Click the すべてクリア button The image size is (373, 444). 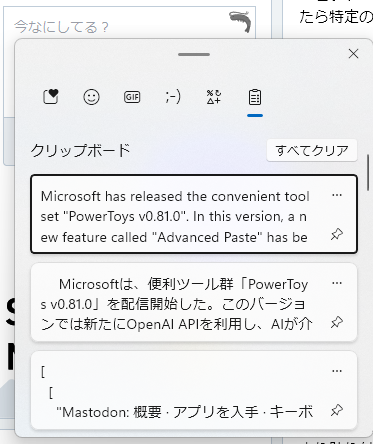pos(312,151)
